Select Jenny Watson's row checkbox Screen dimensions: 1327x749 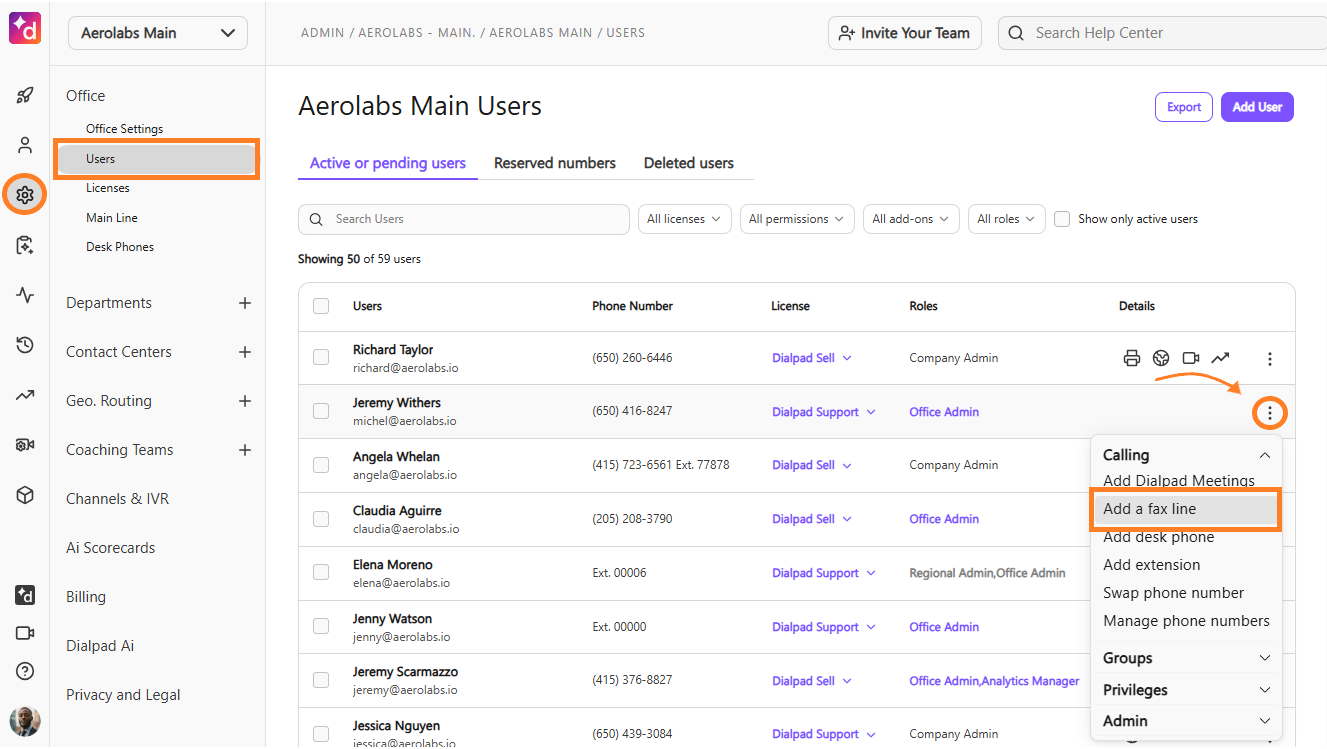(321, 626)
